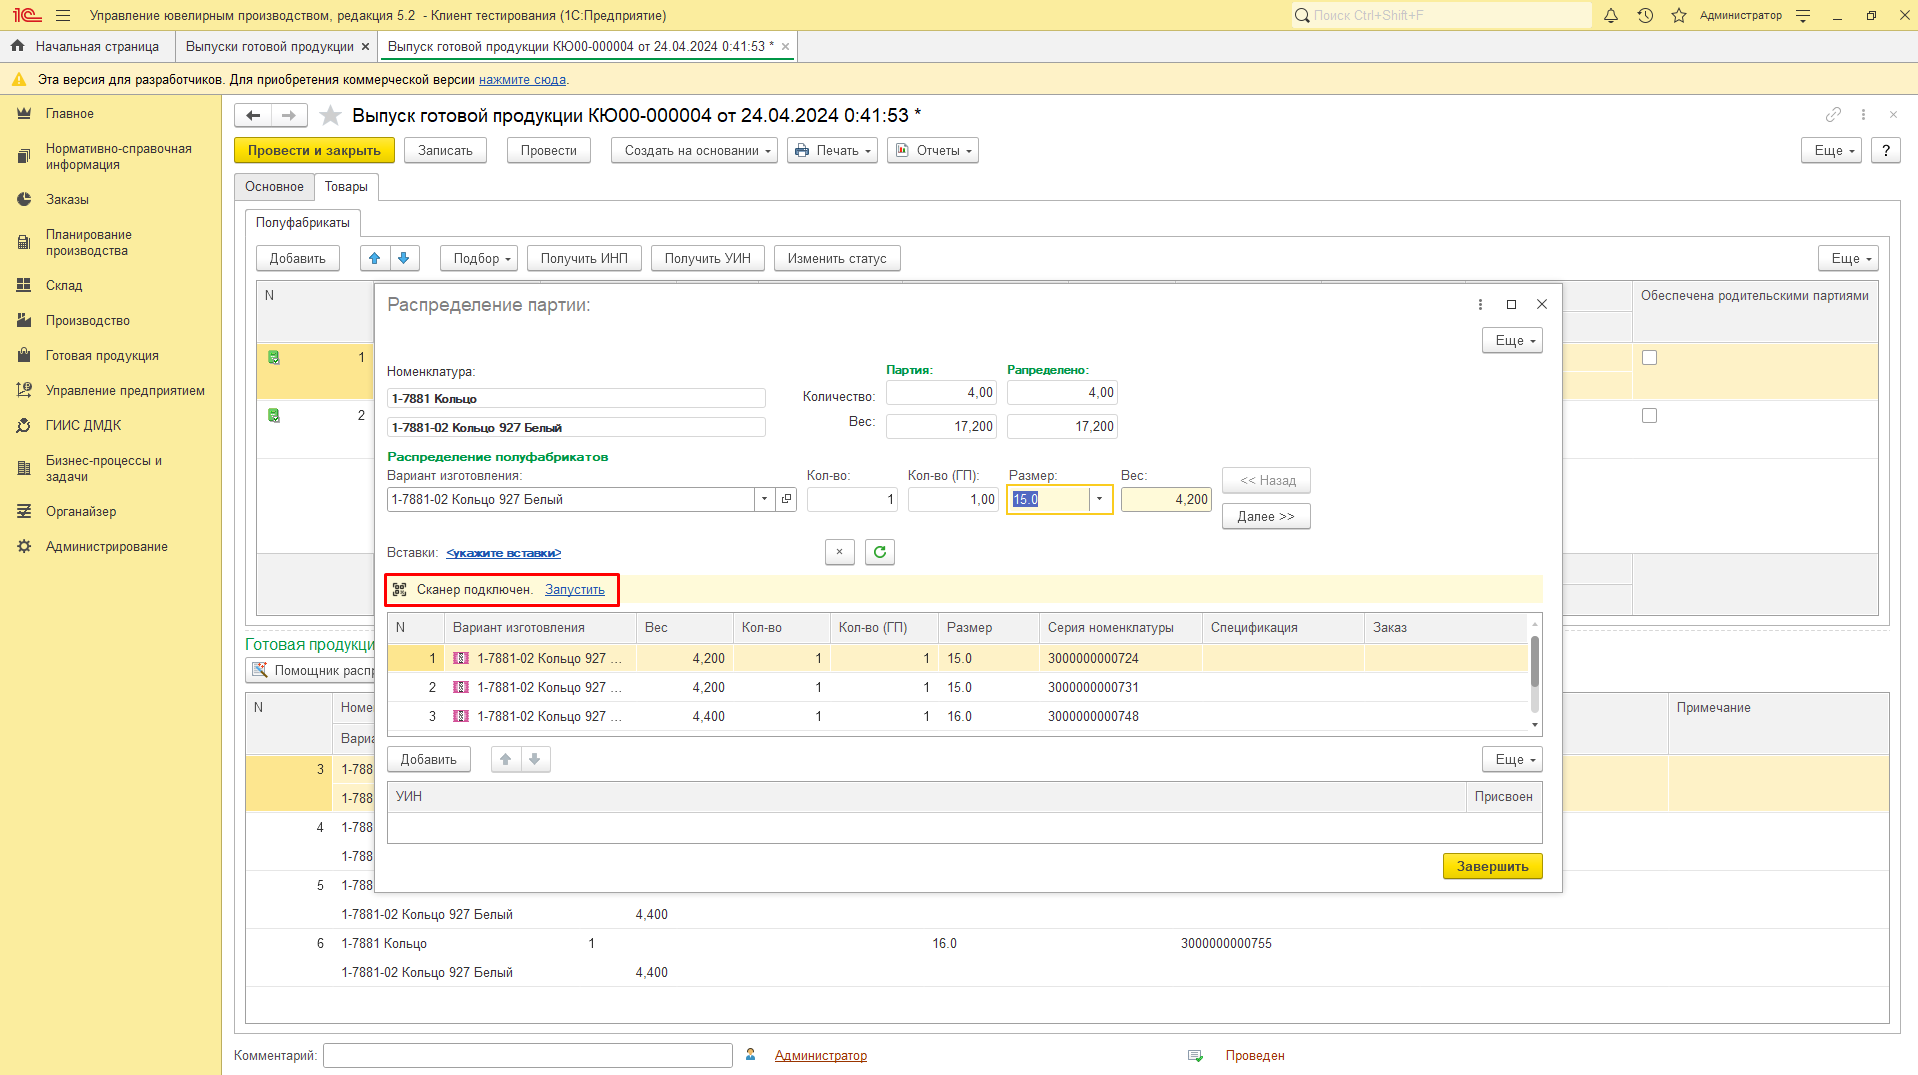Copy document link icon
This screenshot has height=1075, width=1918.
1833,115
